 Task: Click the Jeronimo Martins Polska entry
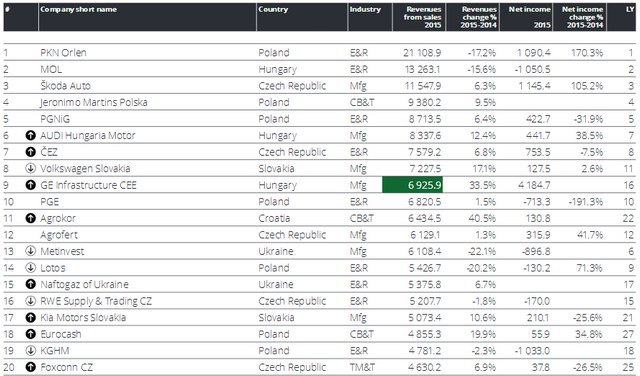pyautogui.click(x=93, y=102)
